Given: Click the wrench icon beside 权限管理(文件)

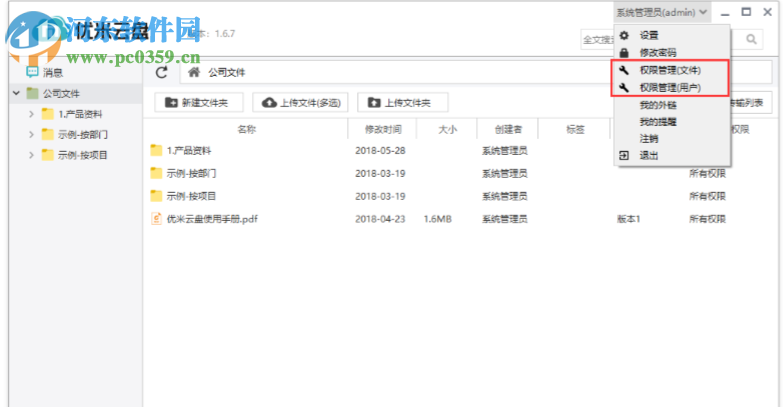Looking at the screenshot, I should pyautogui.click(x=624, y=70).
